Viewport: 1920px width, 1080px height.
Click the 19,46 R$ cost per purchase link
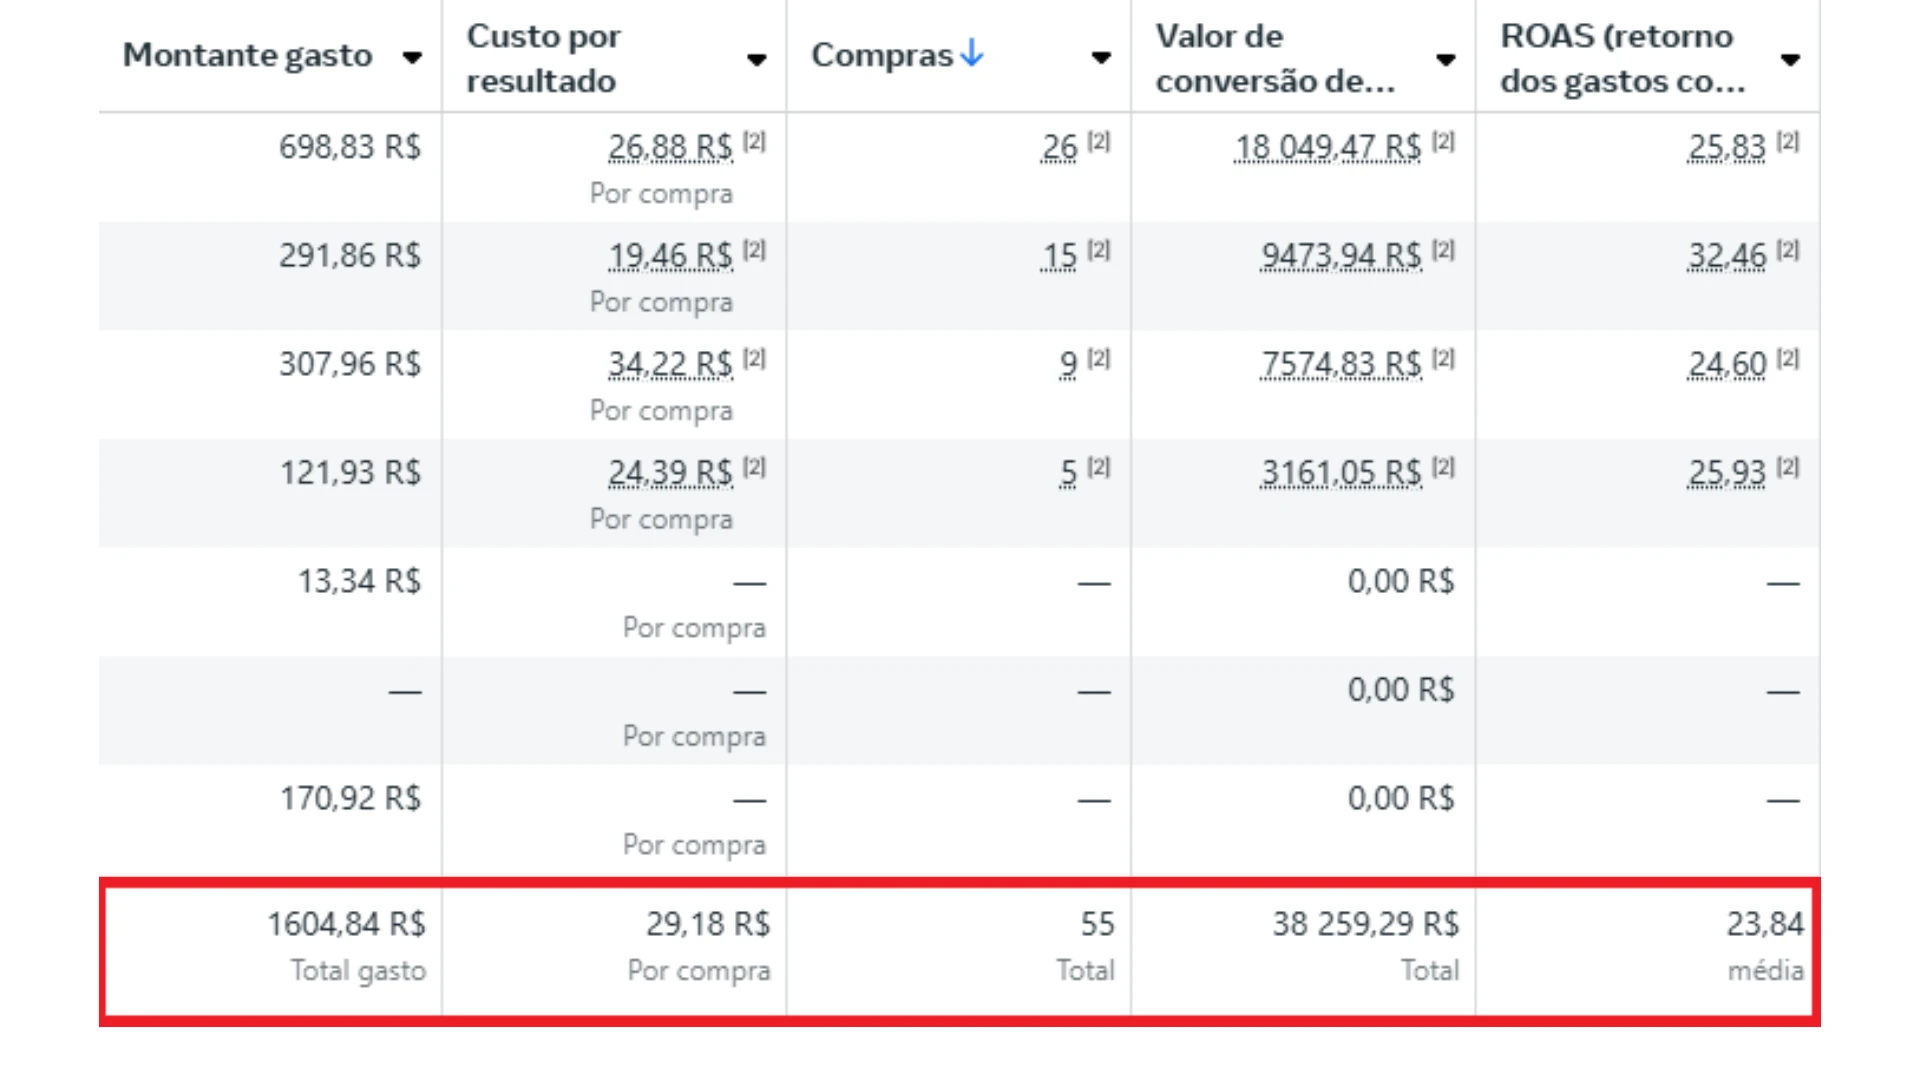672,256
